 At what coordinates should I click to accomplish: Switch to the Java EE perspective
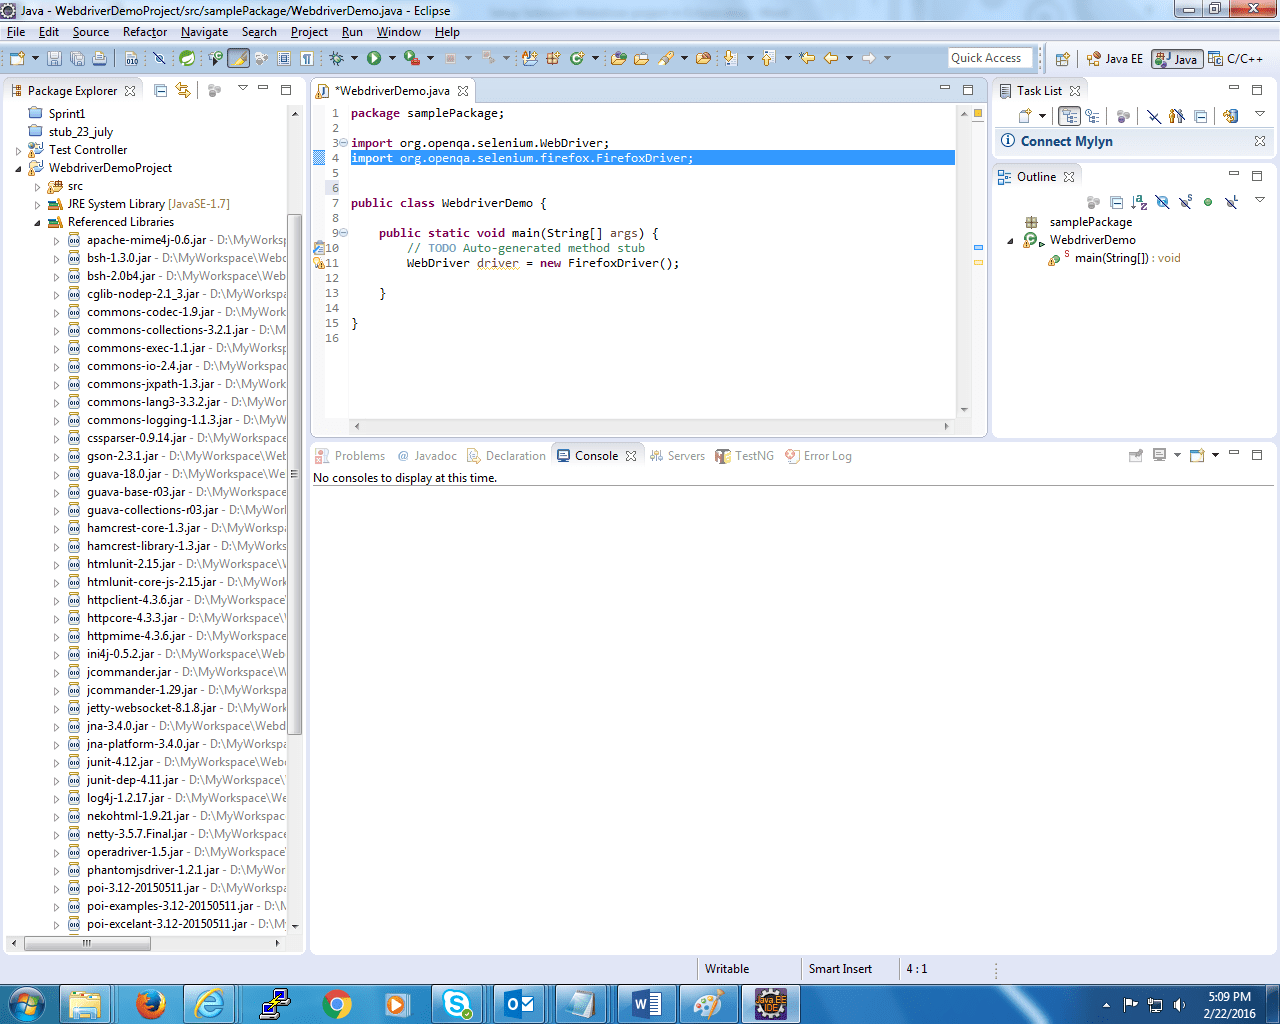point(1115,59)
